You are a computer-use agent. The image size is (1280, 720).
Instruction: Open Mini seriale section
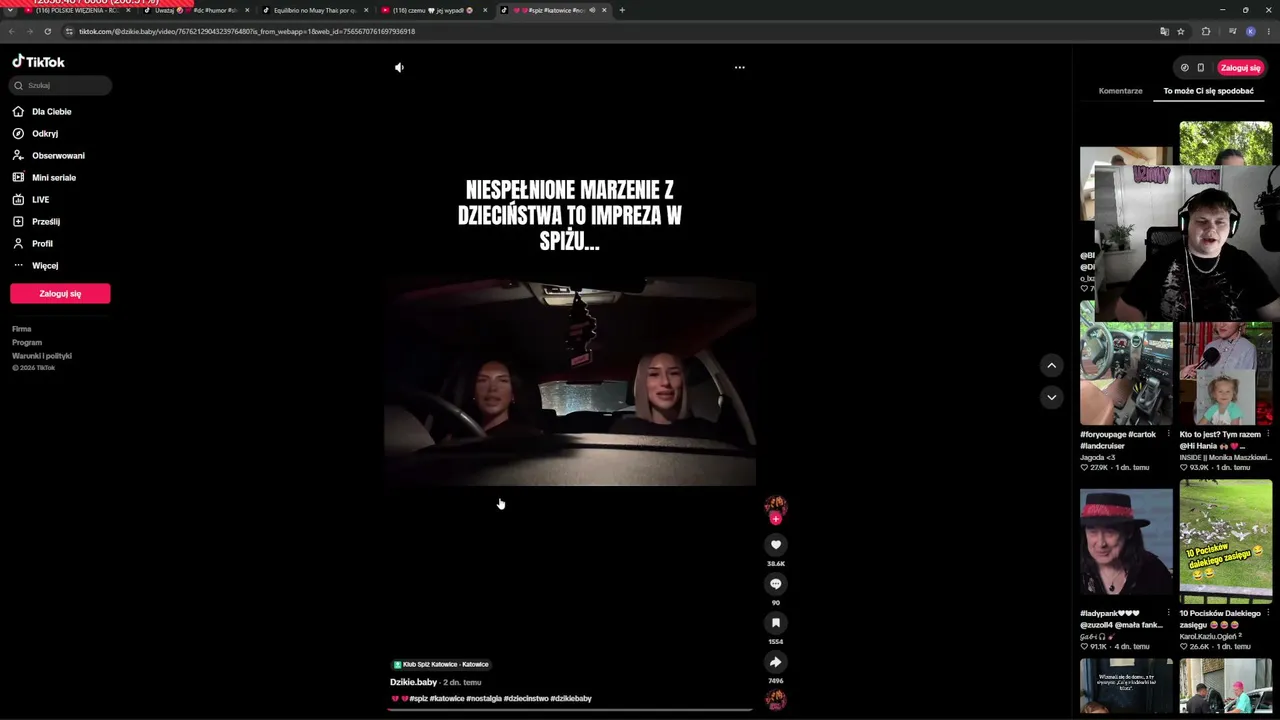tap(54, 178)
